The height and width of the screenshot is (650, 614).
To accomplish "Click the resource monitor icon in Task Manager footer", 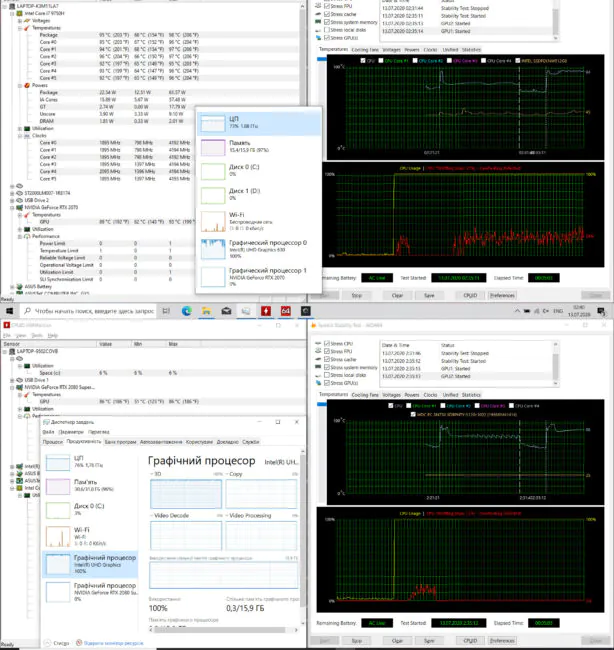I will [79, 643].
